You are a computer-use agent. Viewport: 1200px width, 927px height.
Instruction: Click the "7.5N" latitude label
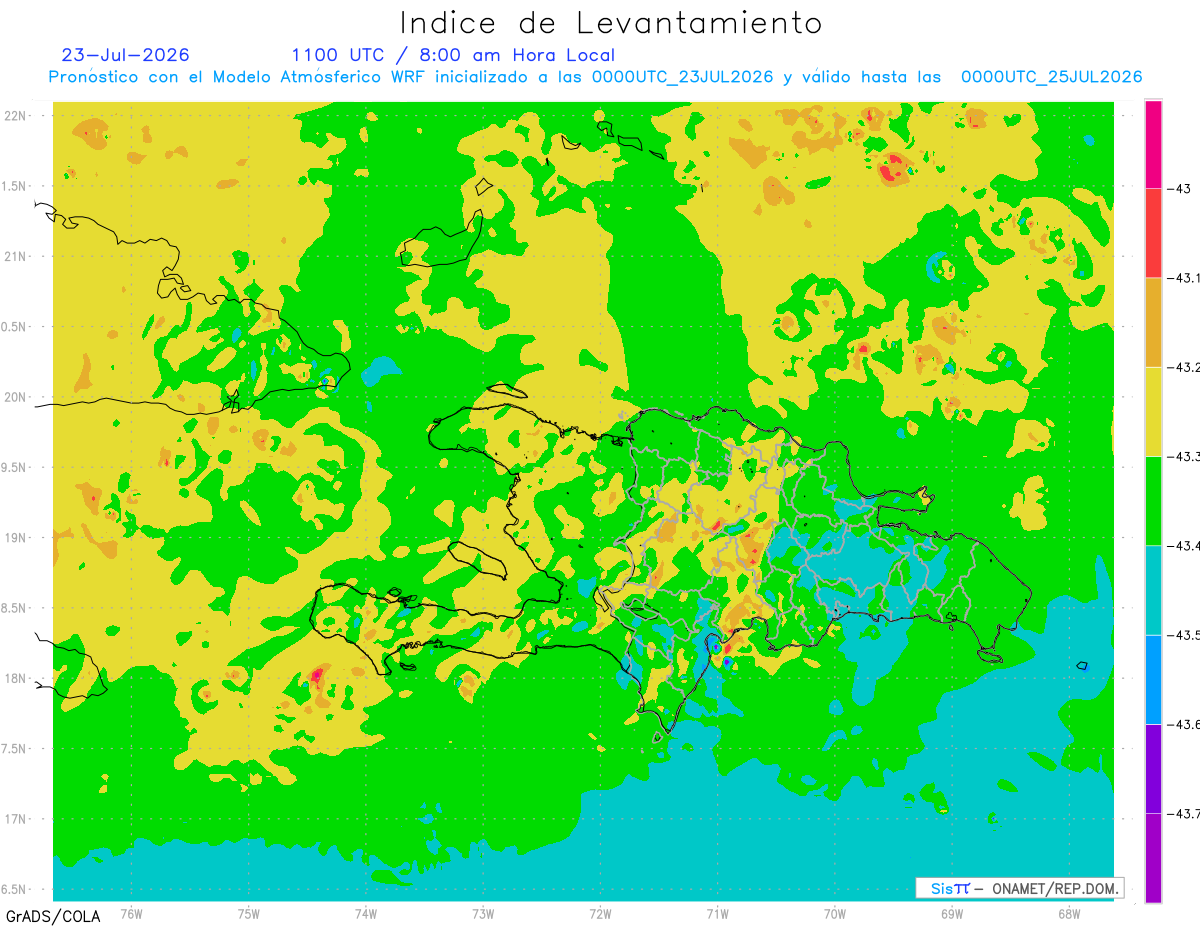[x=15, y=749]
